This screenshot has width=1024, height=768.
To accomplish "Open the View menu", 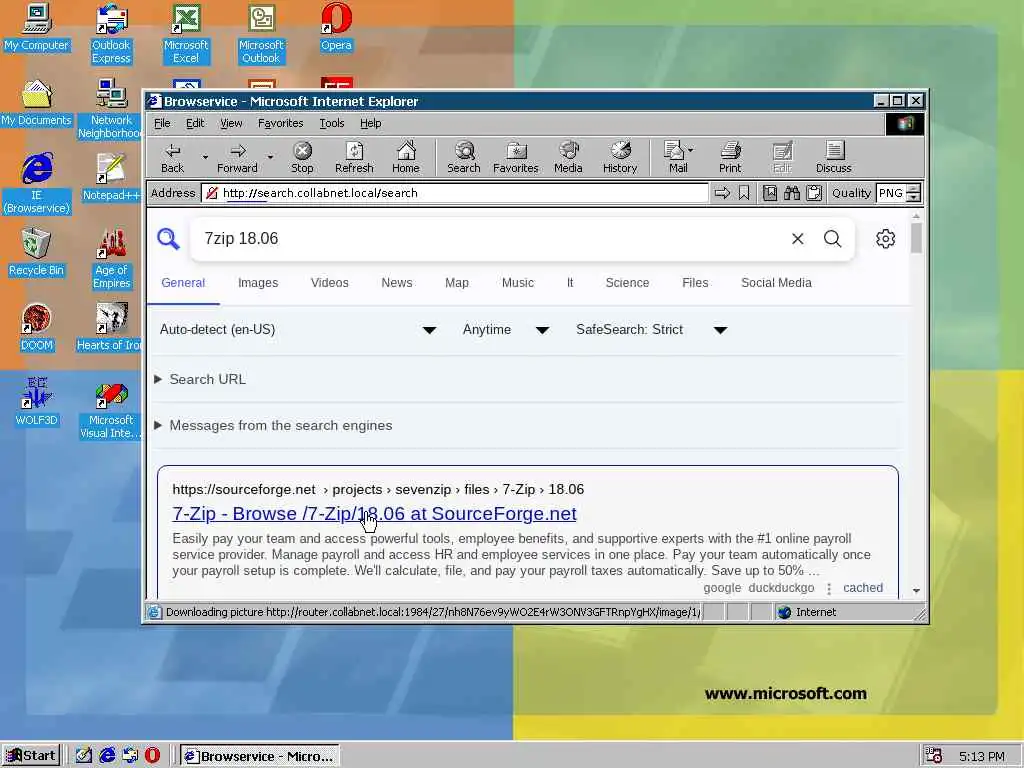I will 231,123.
